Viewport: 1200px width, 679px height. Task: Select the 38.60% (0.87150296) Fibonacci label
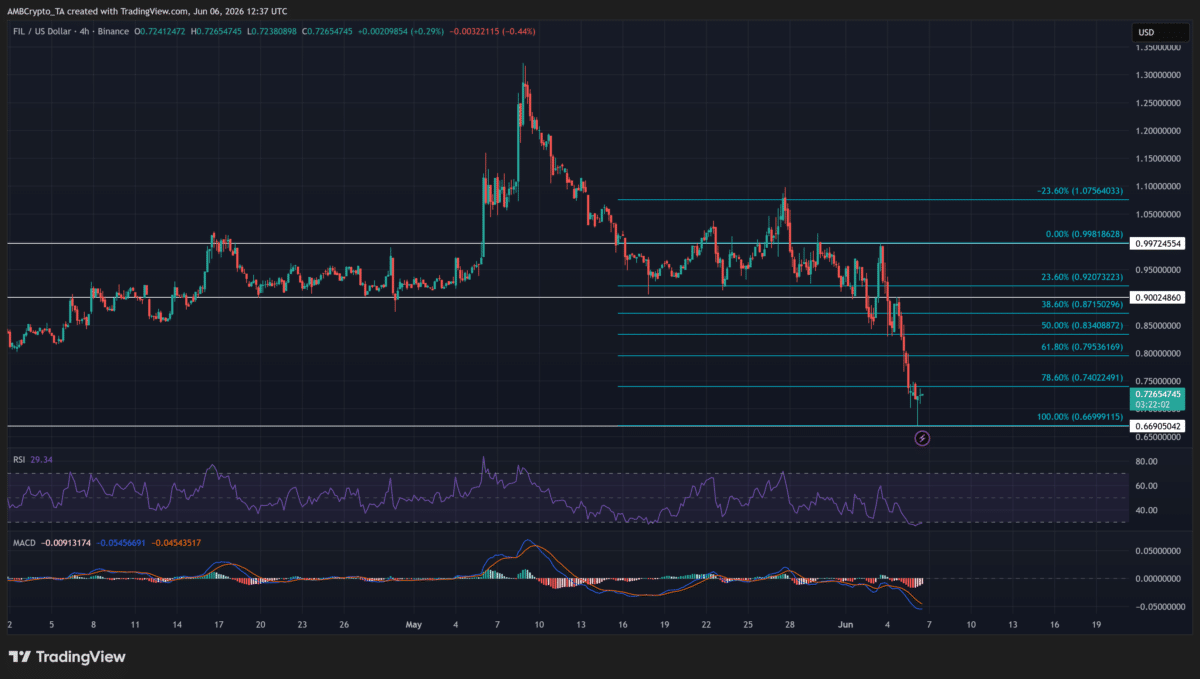click(x=1082, y=304)
